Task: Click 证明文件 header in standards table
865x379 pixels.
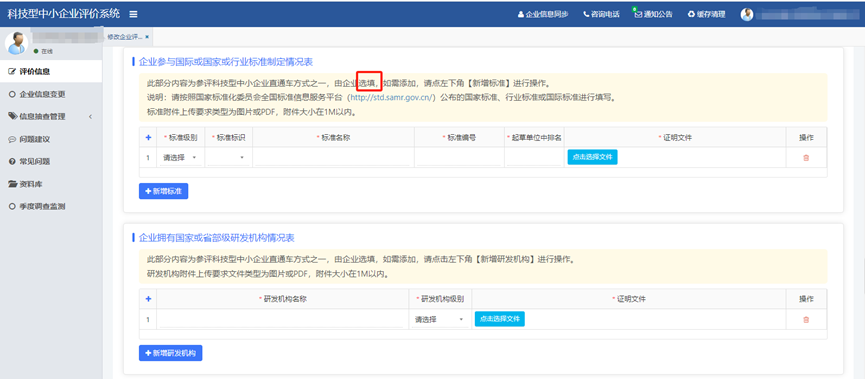Action: coord(675,137)
